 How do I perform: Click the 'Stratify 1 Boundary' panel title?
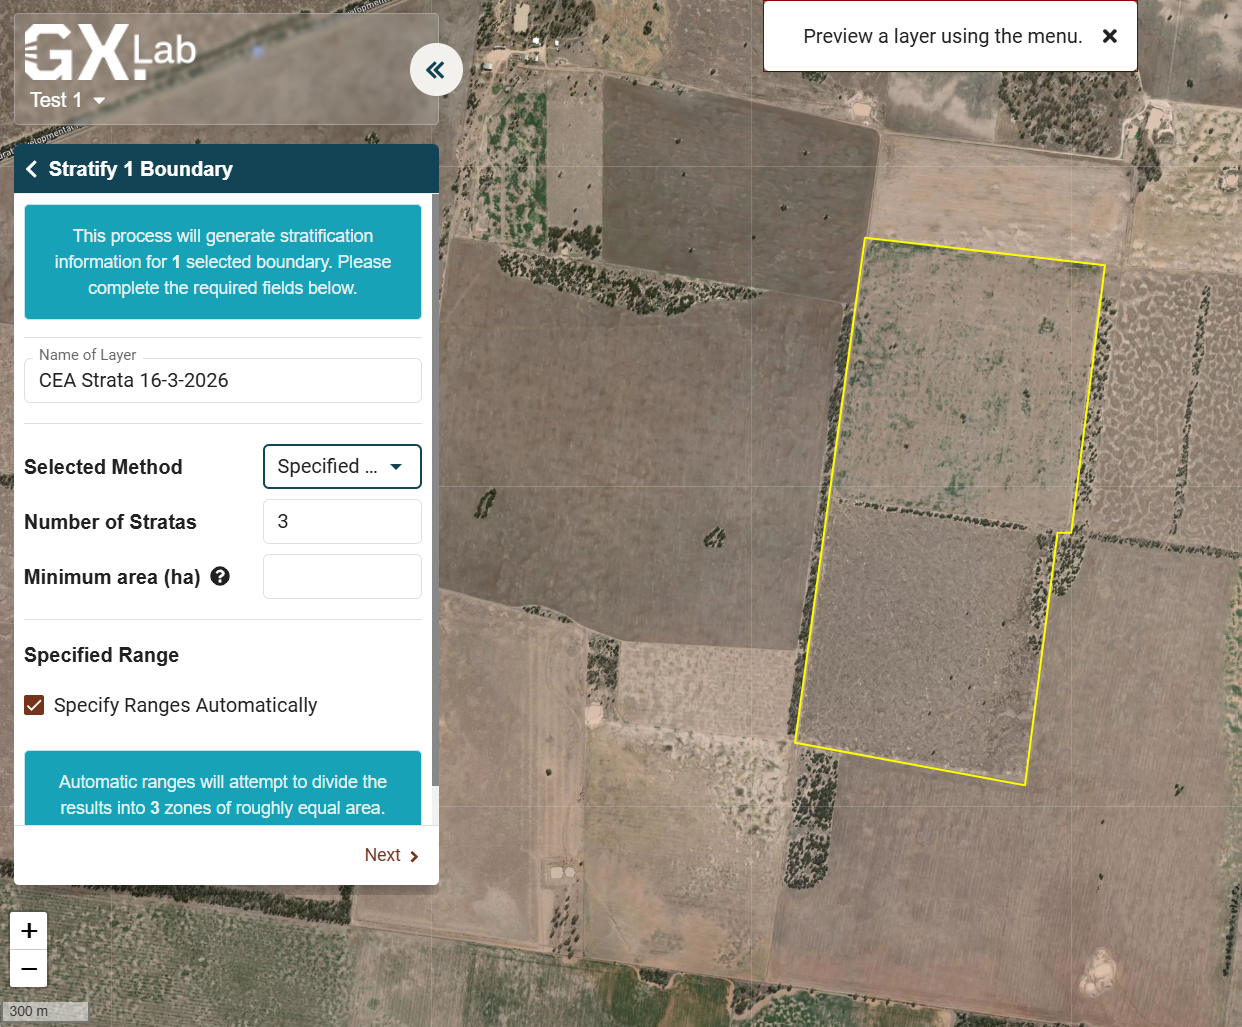coord(141,169)
